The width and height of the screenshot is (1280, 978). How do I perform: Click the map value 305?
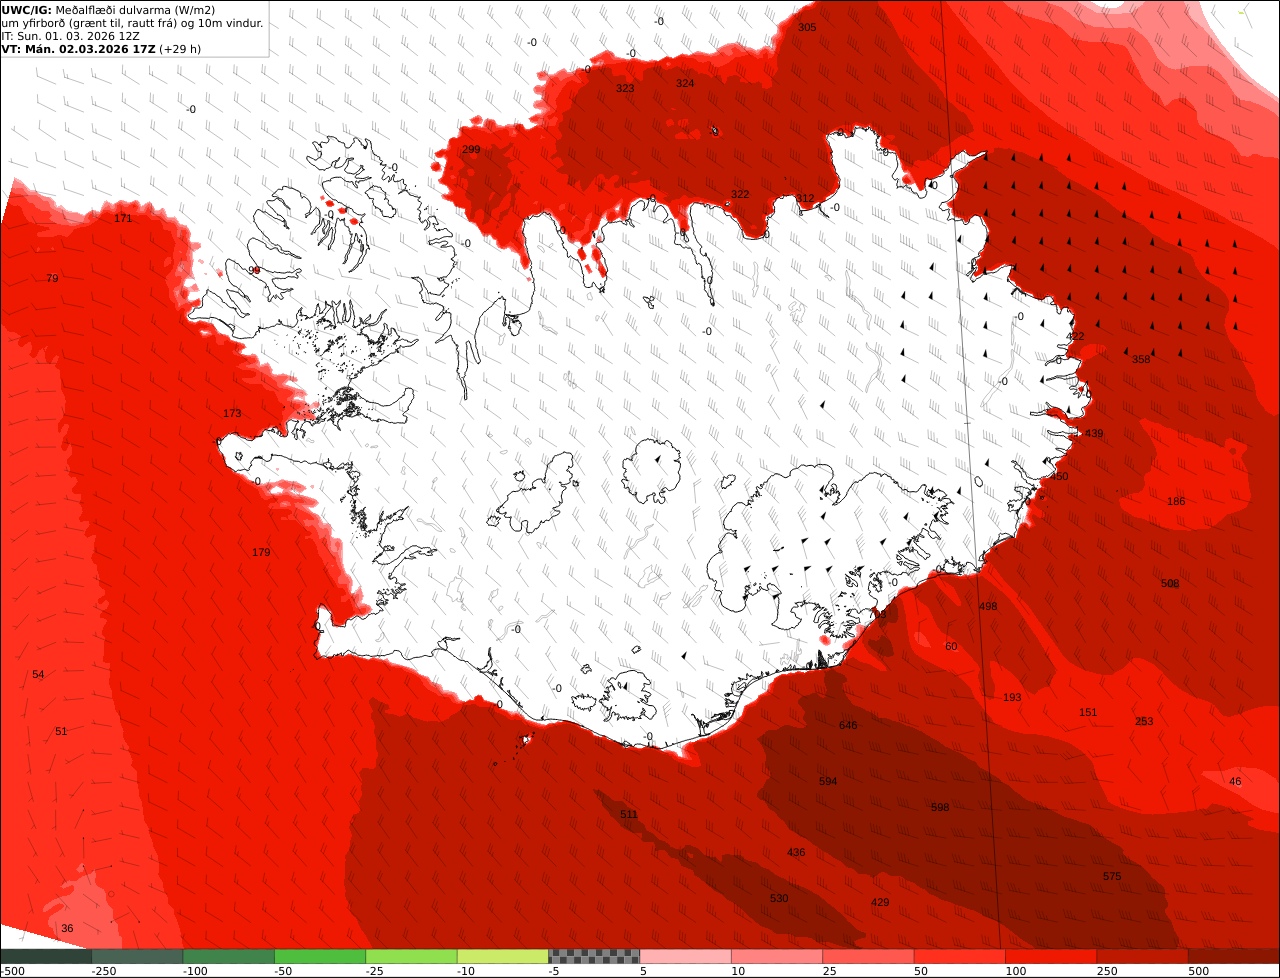click(807, 27)
